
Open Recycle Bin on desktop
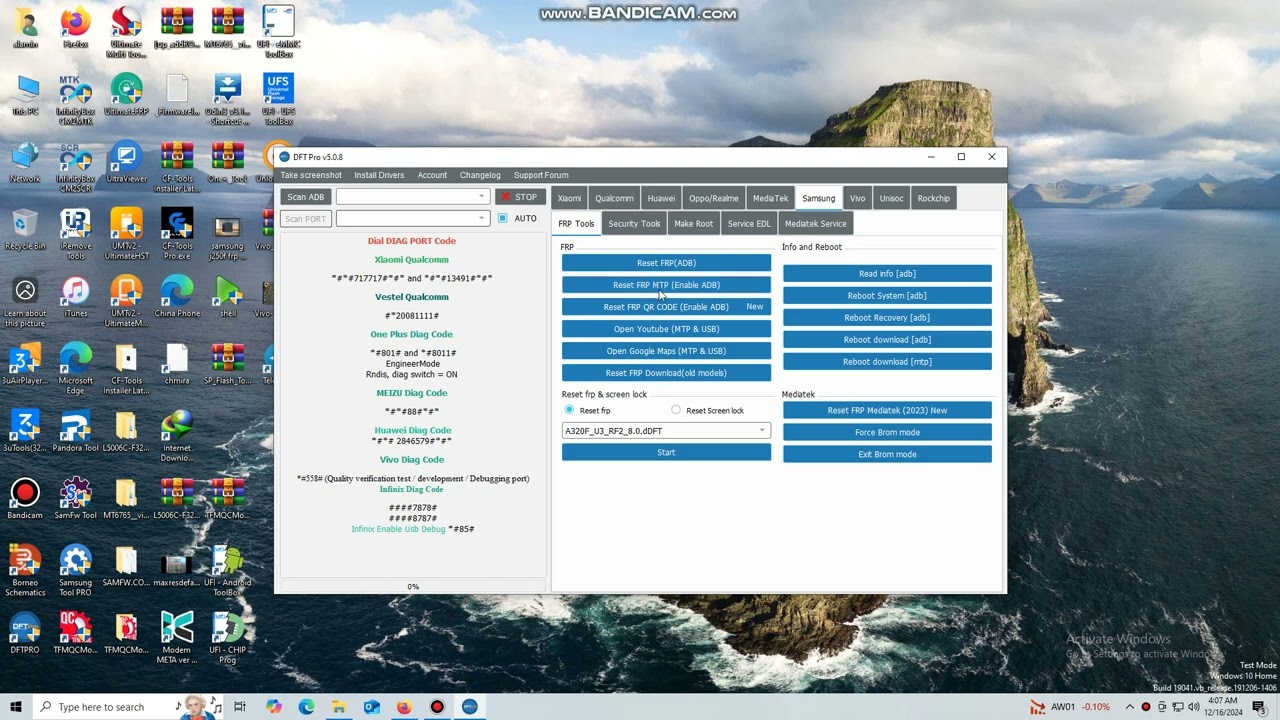(x=25, y=230)
